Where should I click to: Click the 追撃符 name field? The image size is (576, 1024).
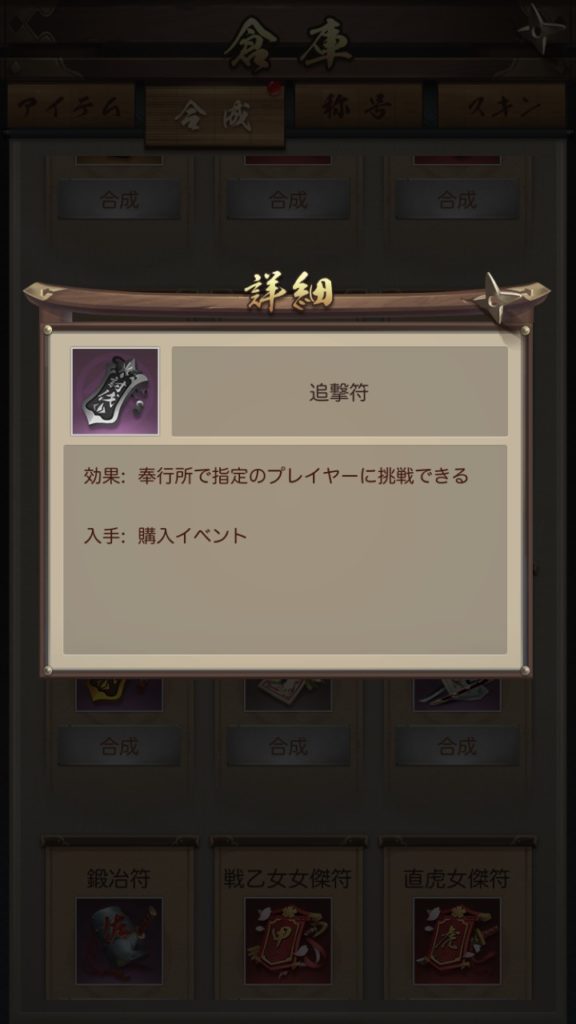[x=340, y=391]
